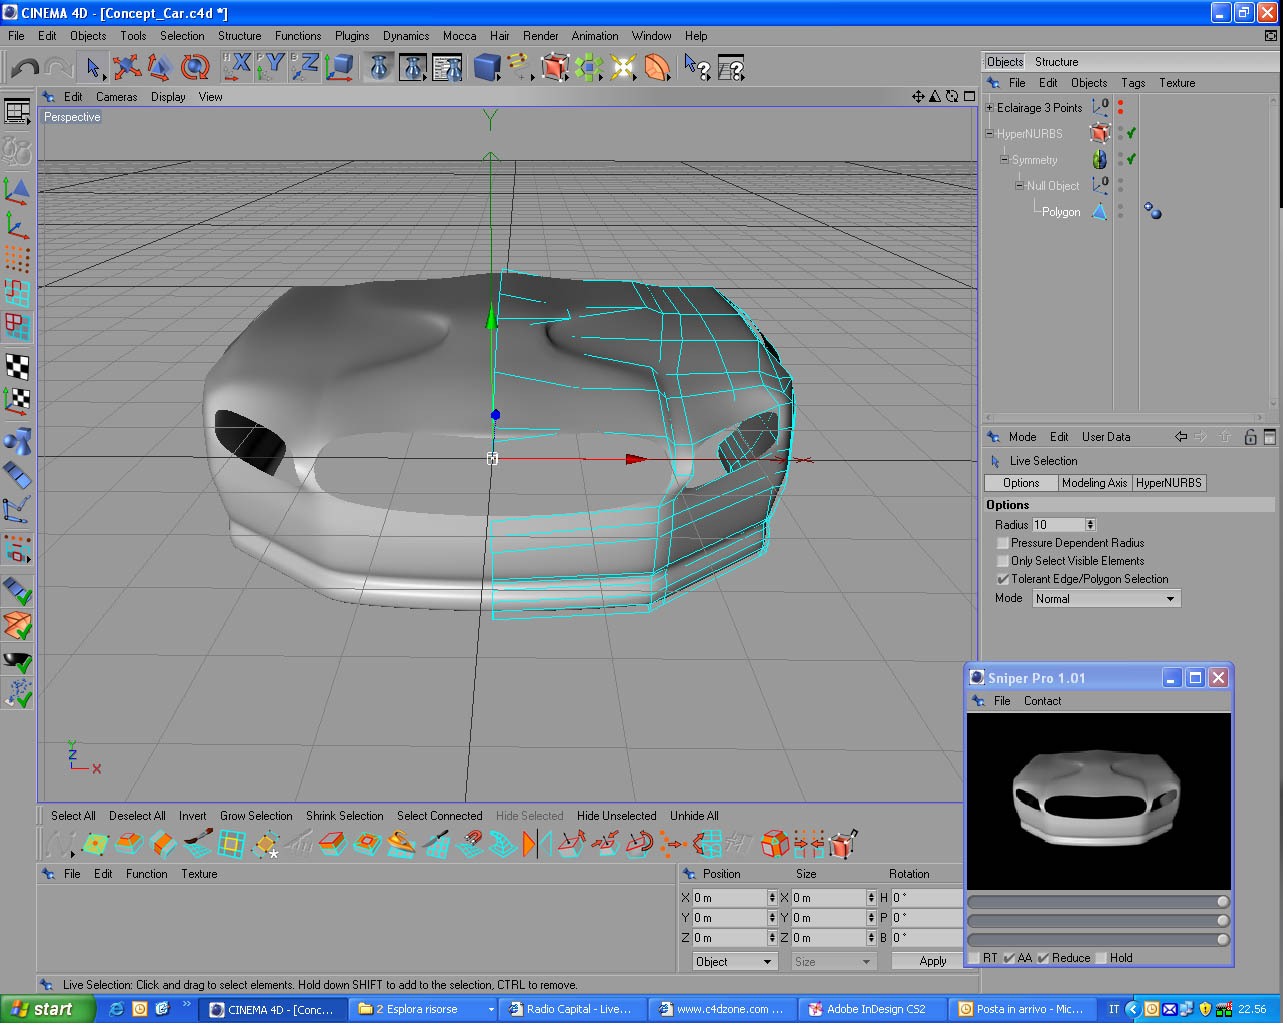1283x1023 pixels.
Task: Adjust the top Sniper Pro slider
Action: [1099, 901]
